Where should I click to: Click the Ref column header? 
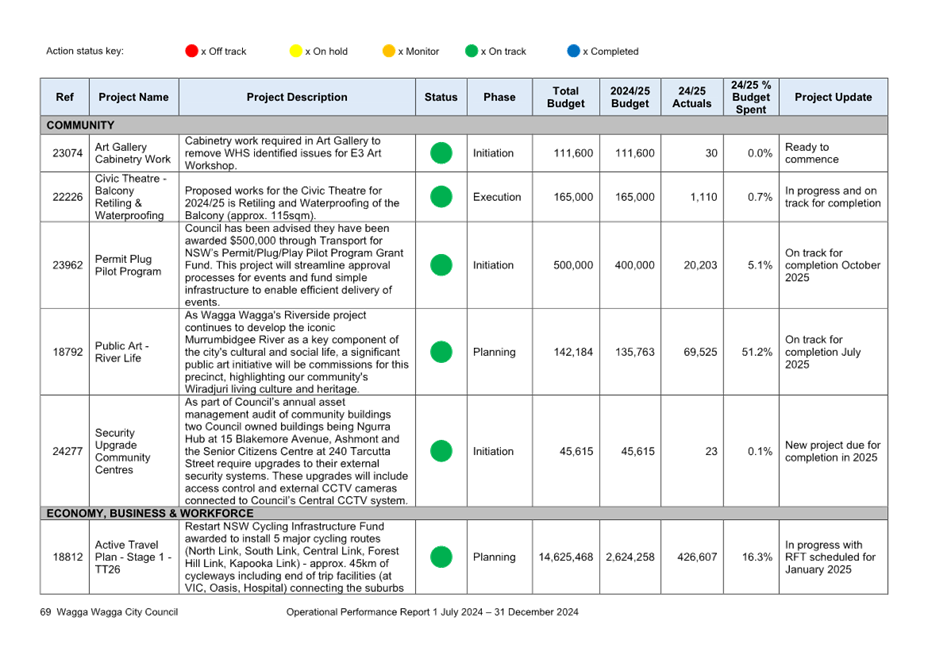pos(65,97)
